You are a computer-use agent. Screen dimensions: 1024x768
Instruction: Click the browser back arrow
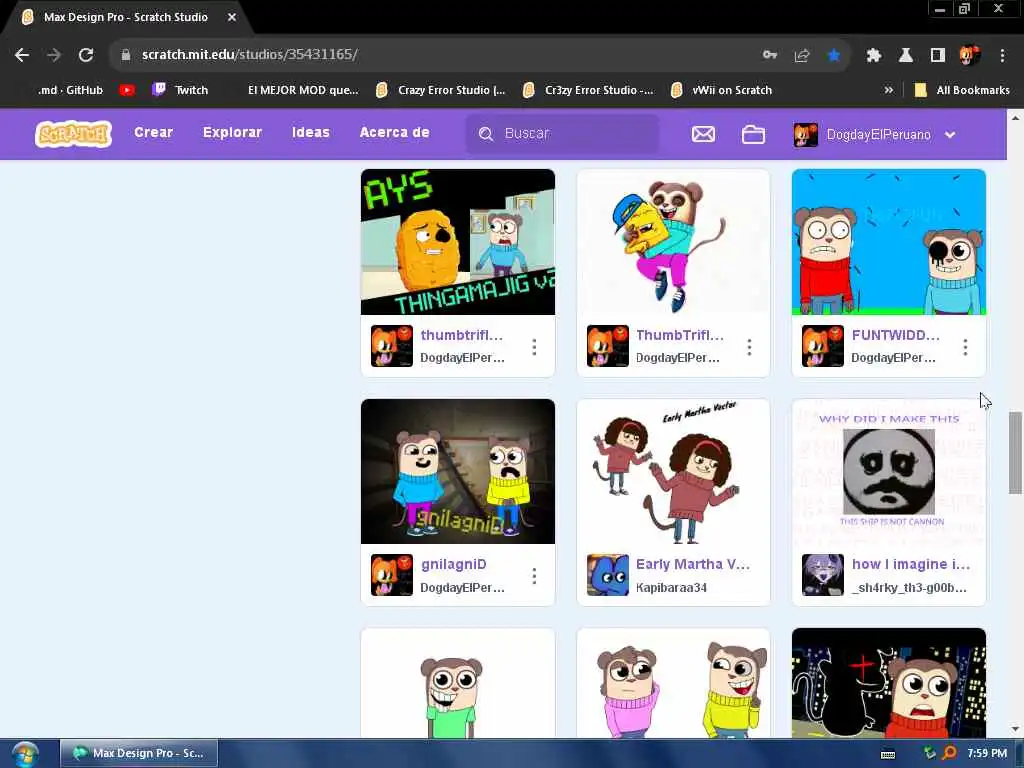click(x=22, y=55)
